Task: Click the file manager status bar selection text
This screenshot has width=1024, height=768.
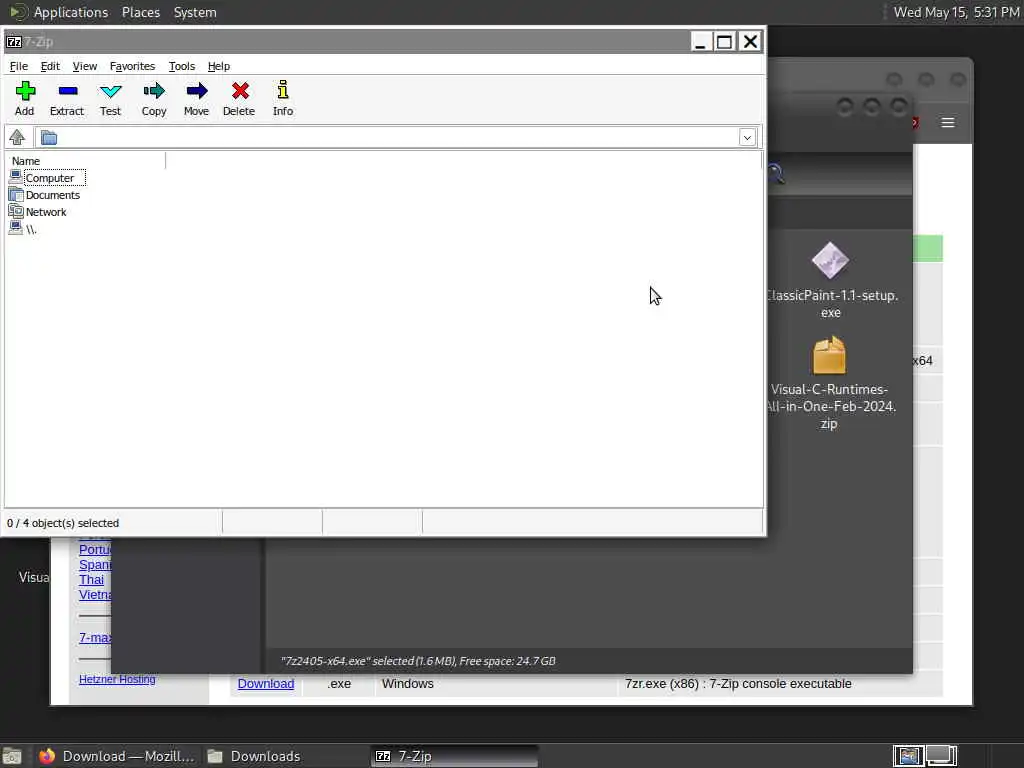Action: click(418, 661)
